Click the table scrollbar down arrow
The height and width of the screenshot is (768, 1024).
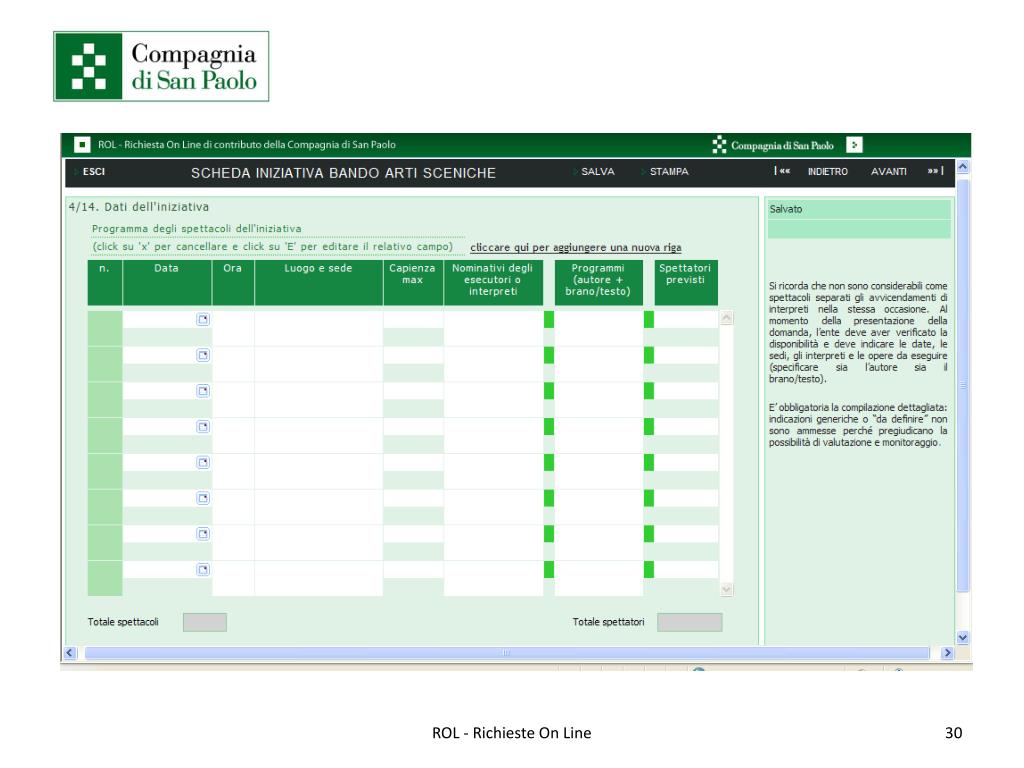(x=726, y=589)
